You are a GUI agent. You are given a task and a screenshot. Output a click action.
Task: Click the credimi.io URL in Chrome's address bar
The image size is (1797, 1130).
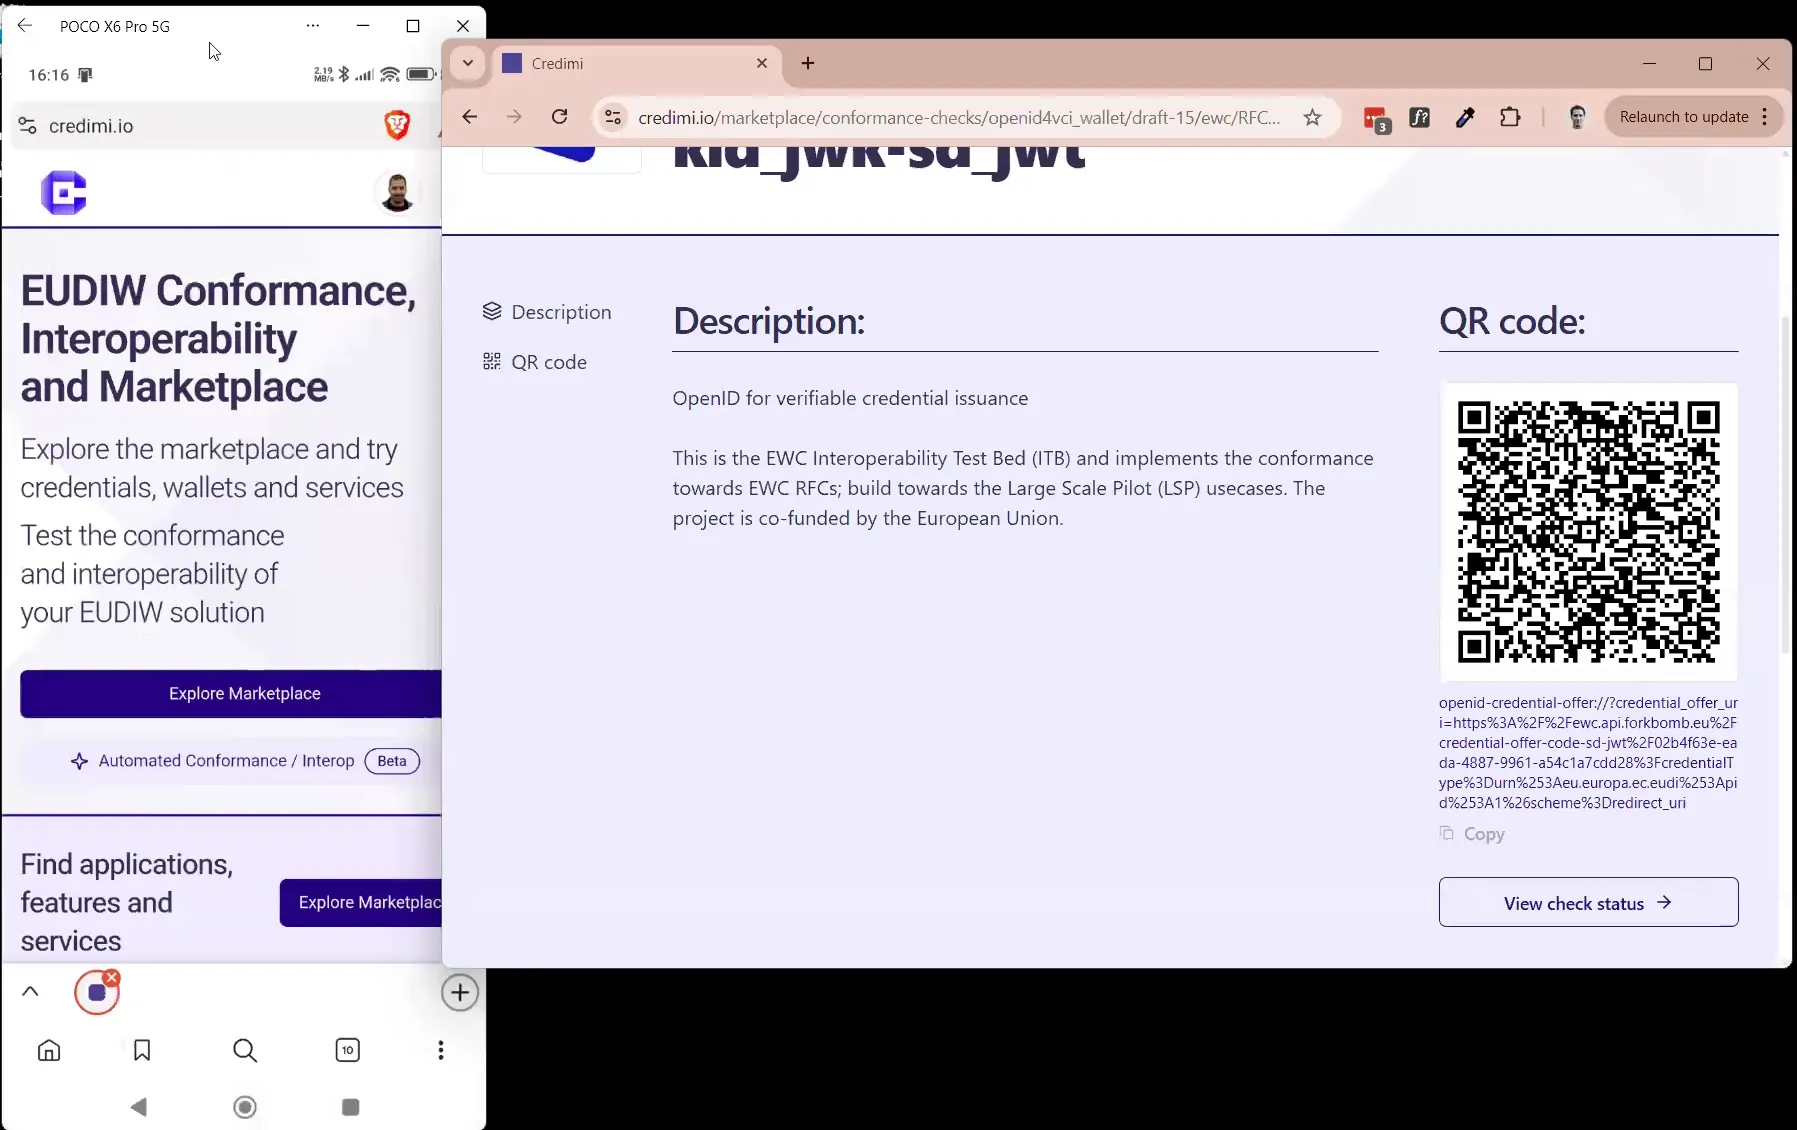959,118
